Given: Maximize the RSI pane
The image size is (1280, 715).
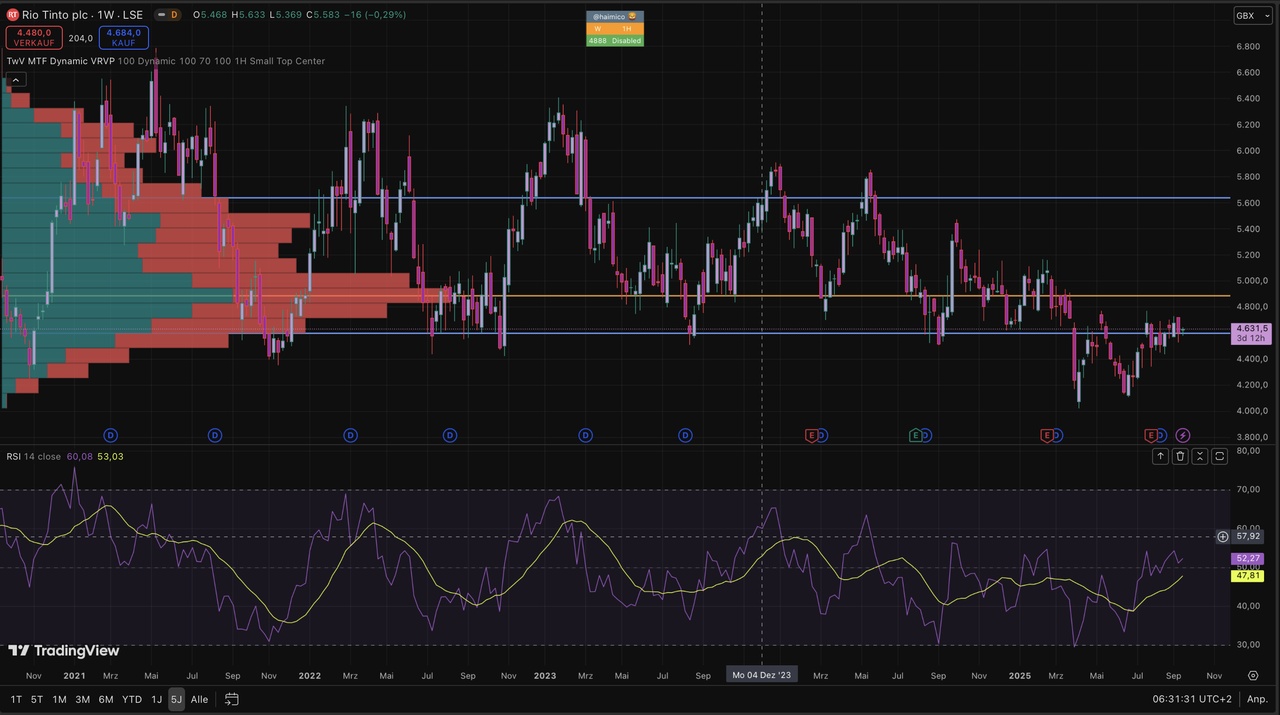Looking at the screenshot, I should [1220, 456].
